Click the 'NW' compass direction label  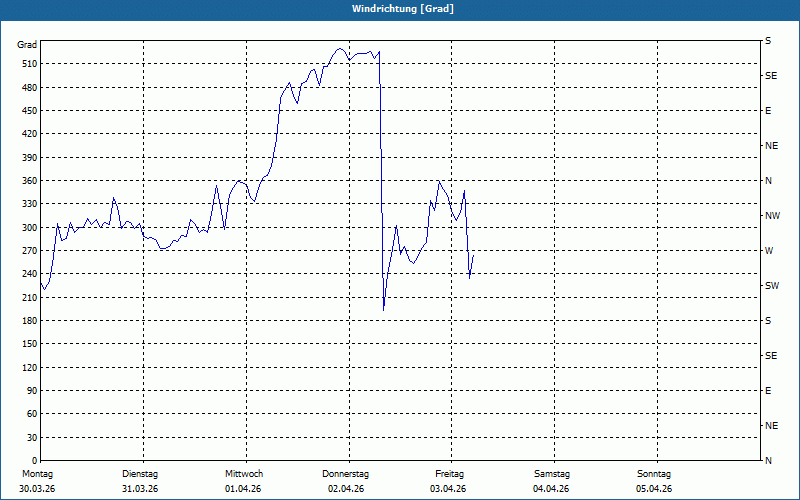(772, 216)
